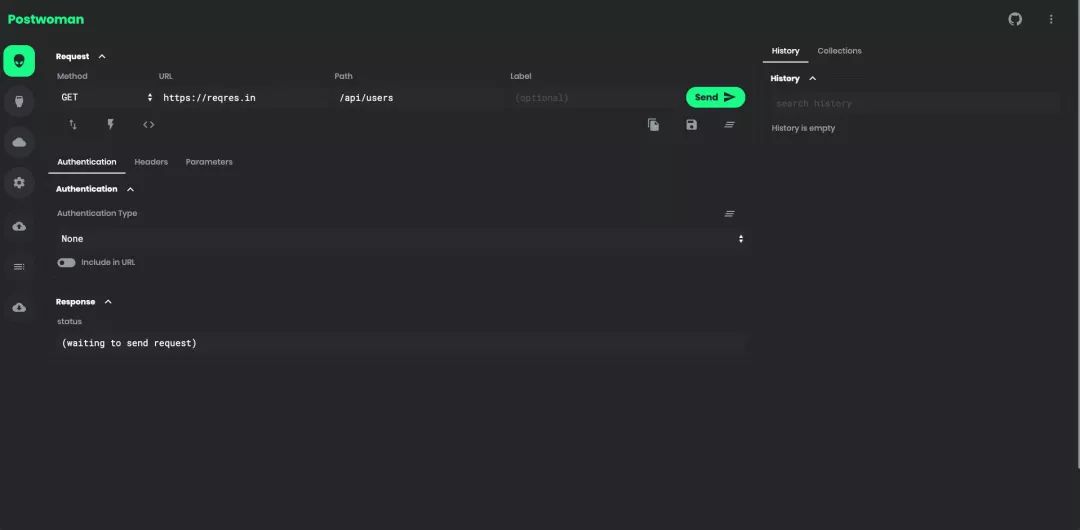Open the three-dot more options menu
Screen dimensions: 1080x530
pyautogui.click(x=1051, y=19)
